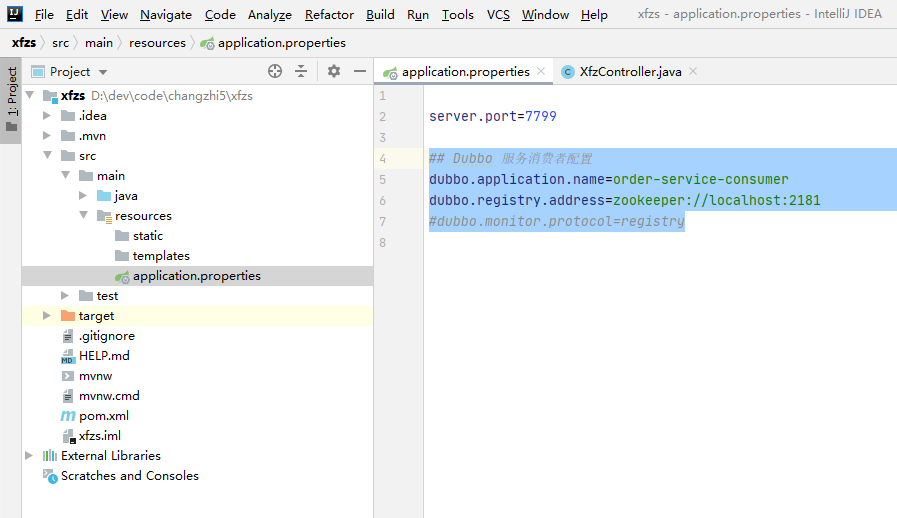The height and width of the screenshot is (518, 897).
Task: Open the Refactor menu
Action: coord(329,15)
